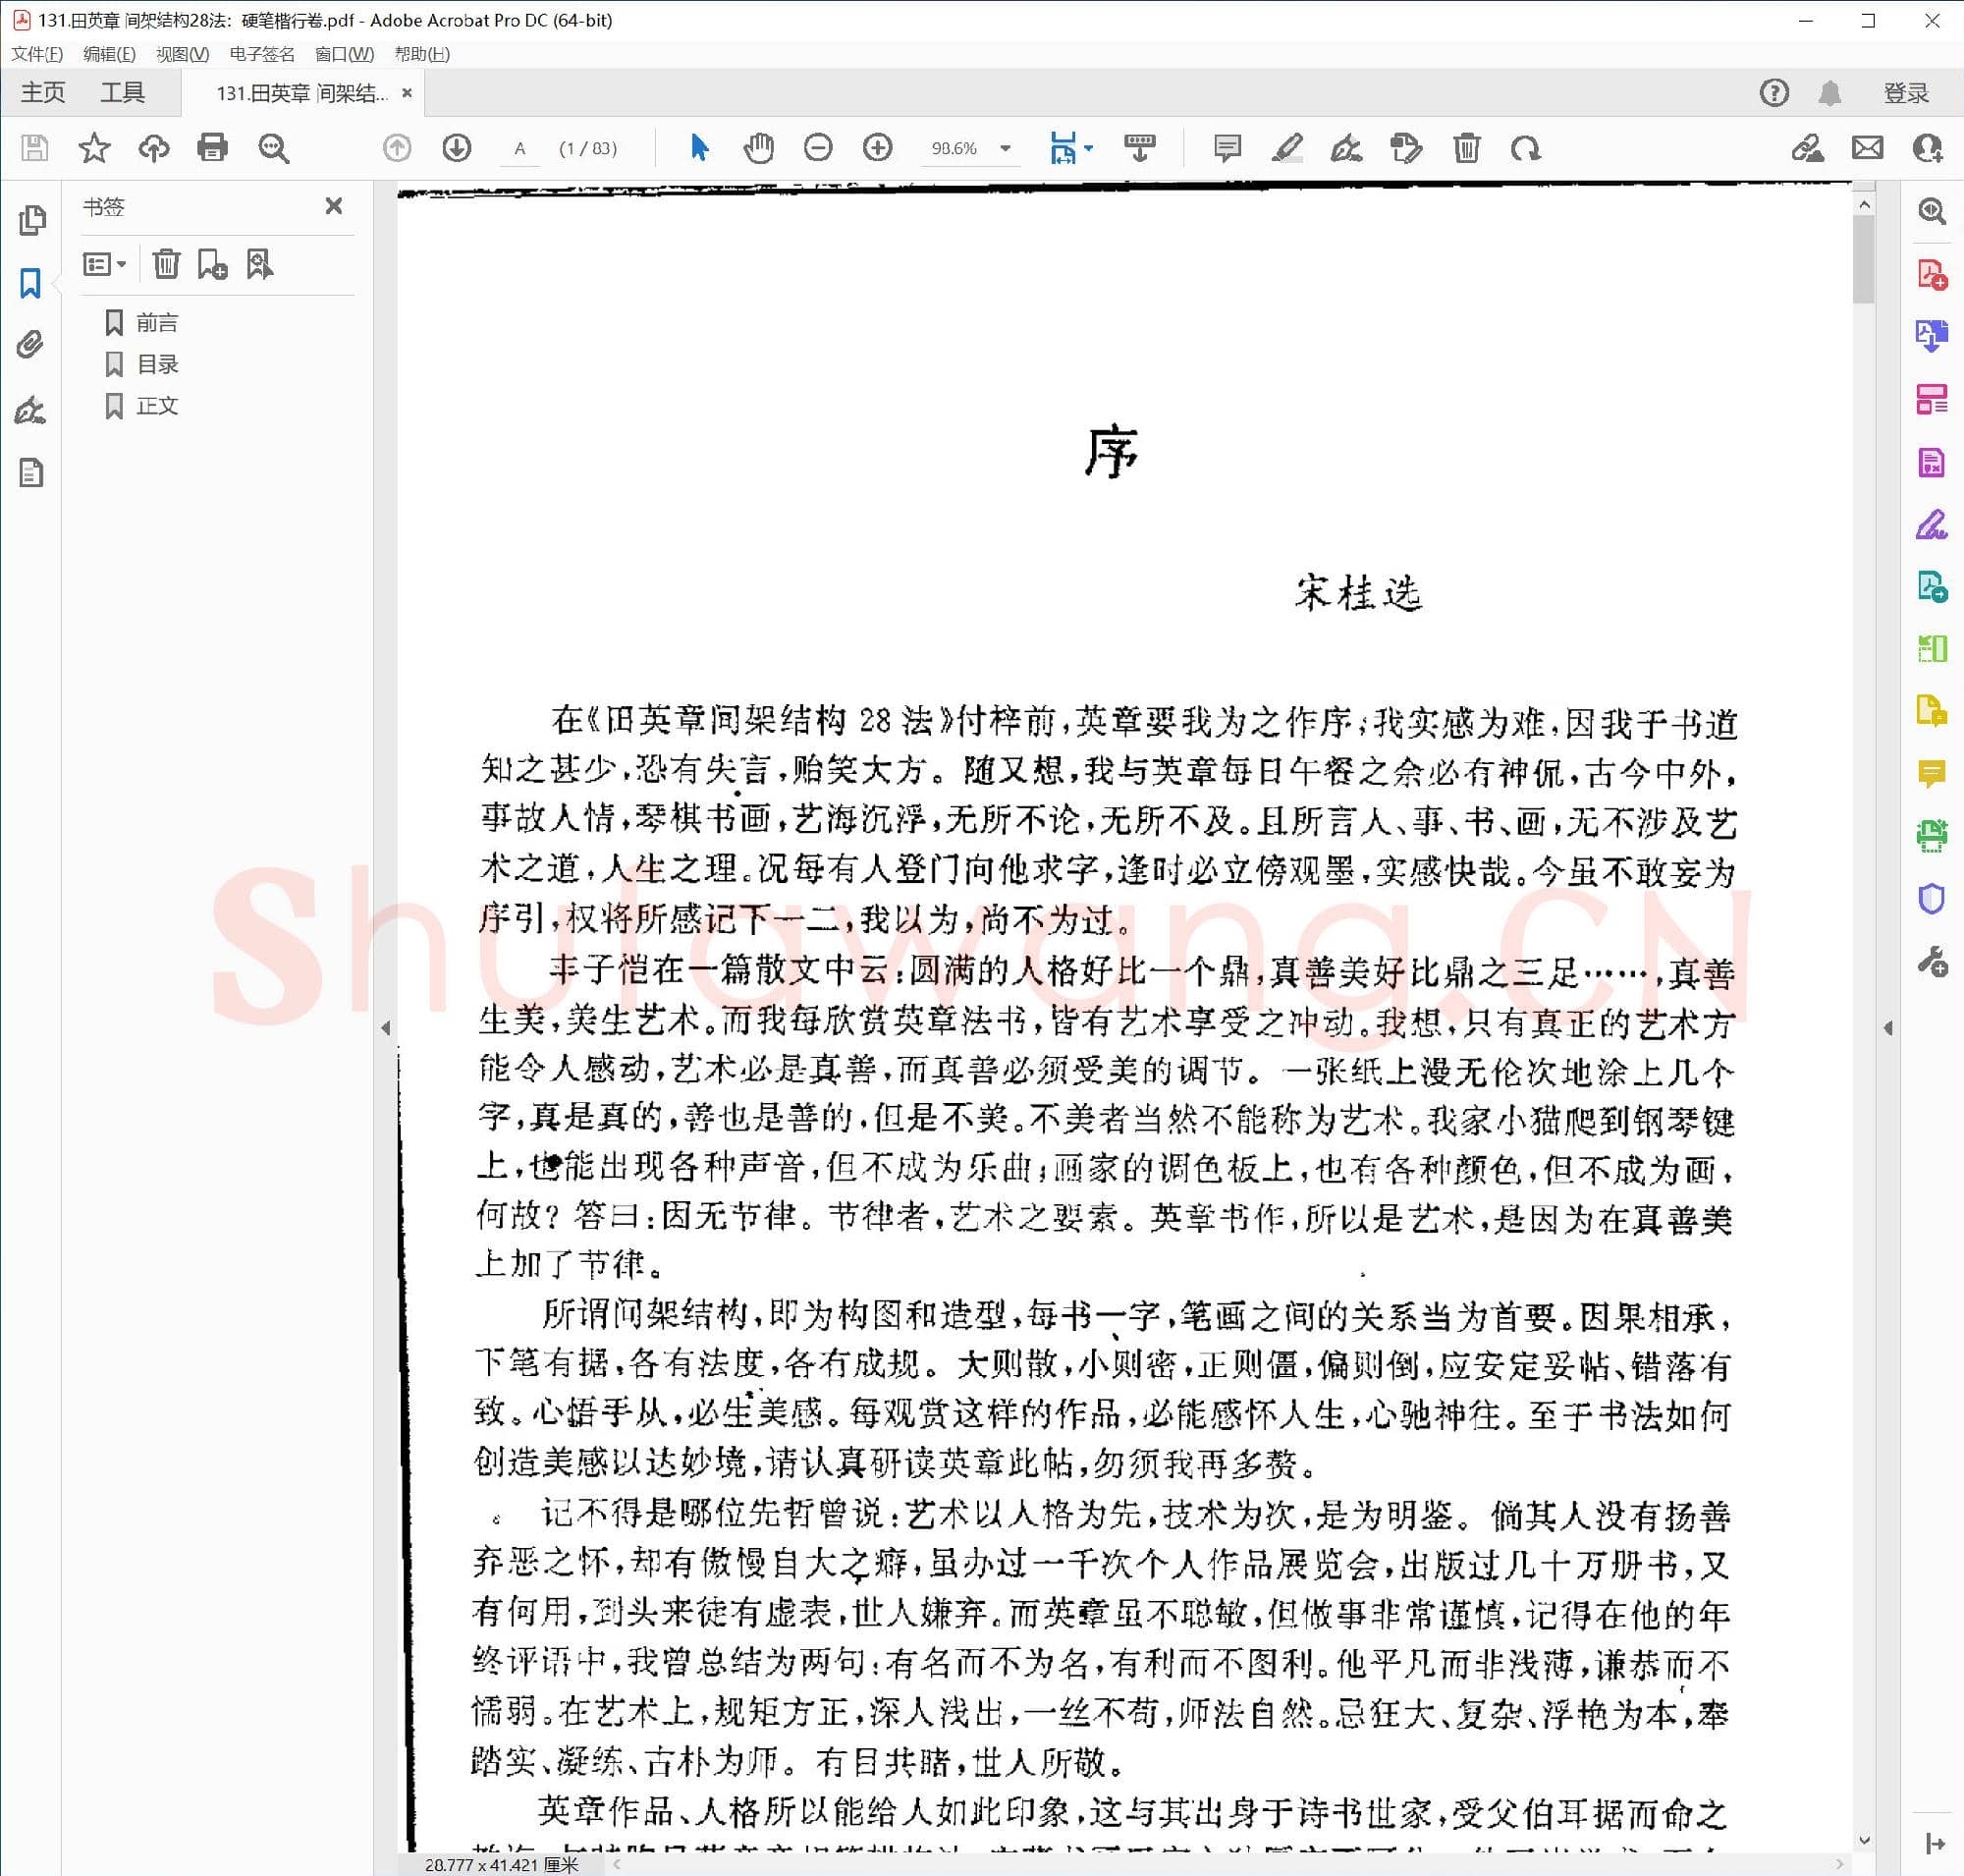Image resolution: width=1964 pixels, height=1876 pixels.
Task: Open the zoom percentage dropdown
Action: point(1005,147)
